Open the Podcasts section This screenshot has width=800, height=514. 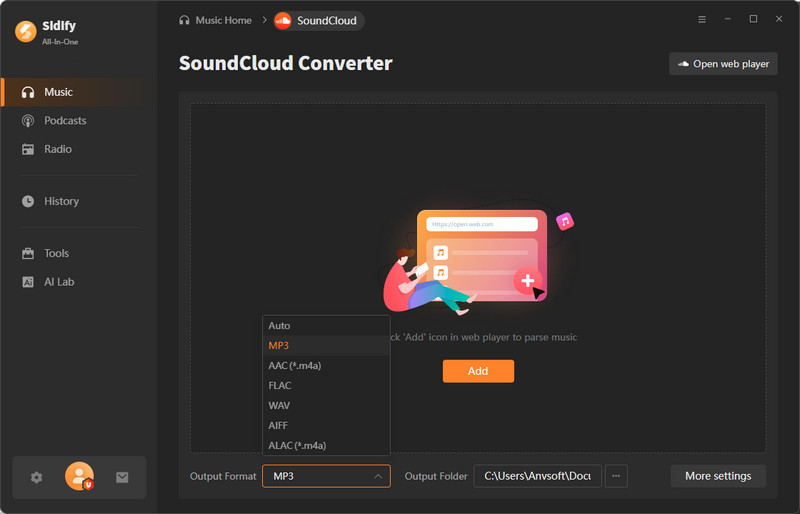[x=65, y=121]
